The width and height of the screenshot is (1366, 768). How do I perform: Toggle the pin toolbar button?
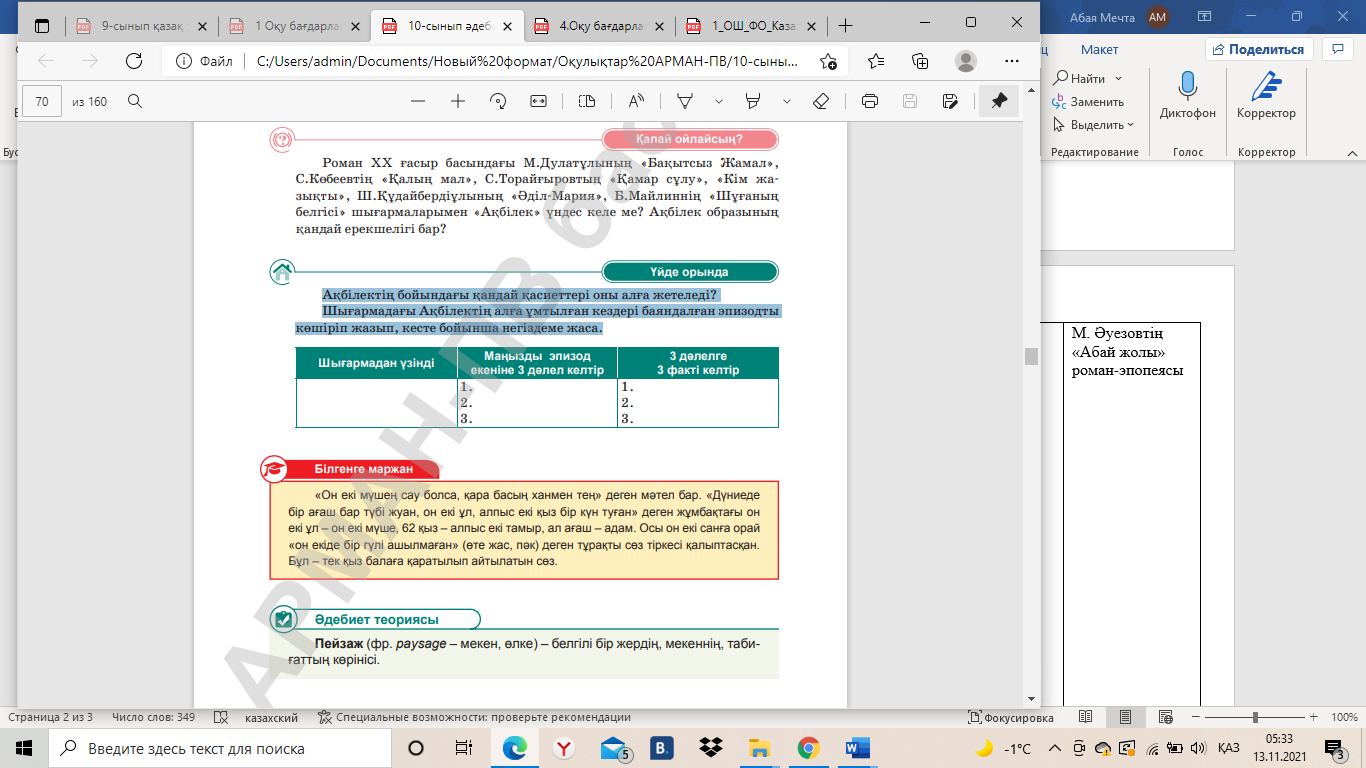point(998,101)
